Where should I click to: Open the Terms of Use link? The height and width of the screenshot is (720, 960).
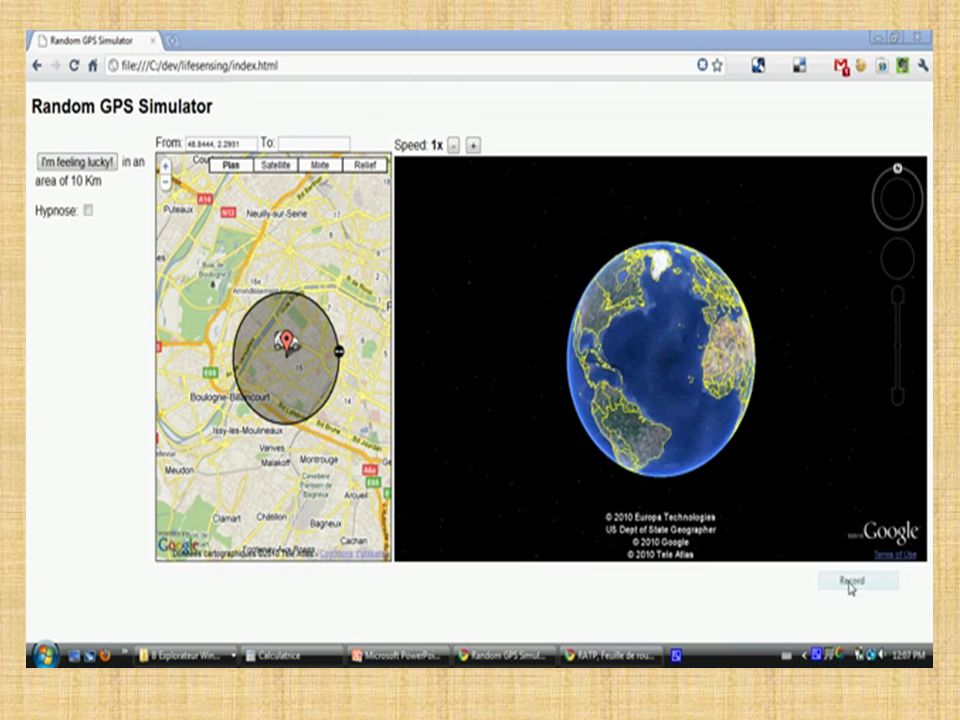point(895,555)
